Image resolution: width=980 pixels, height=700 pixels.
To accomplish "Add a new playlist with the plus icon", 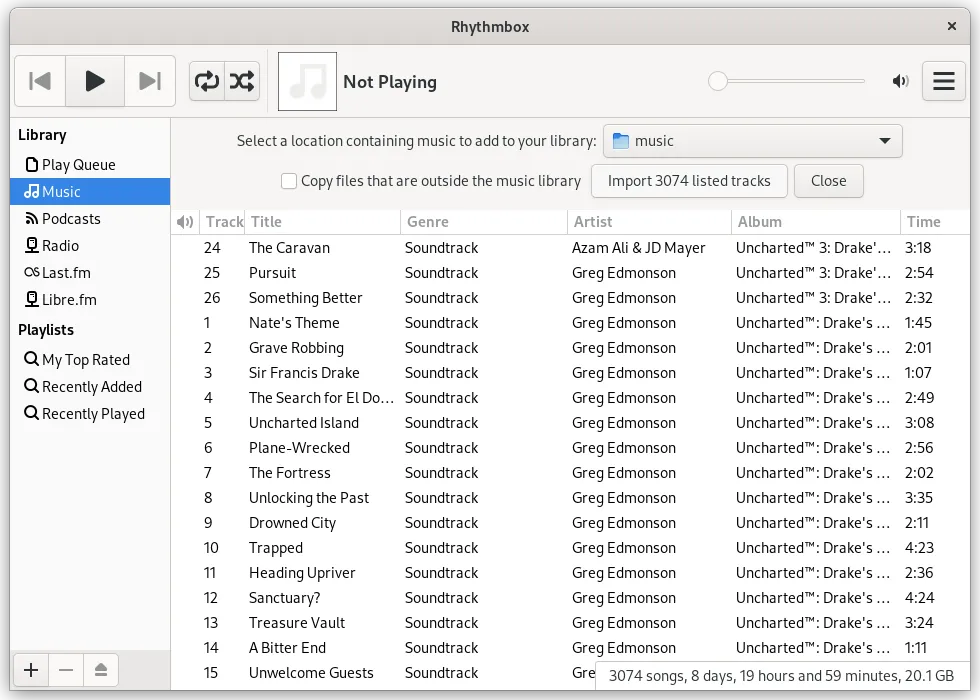I will tap(30, 670).
